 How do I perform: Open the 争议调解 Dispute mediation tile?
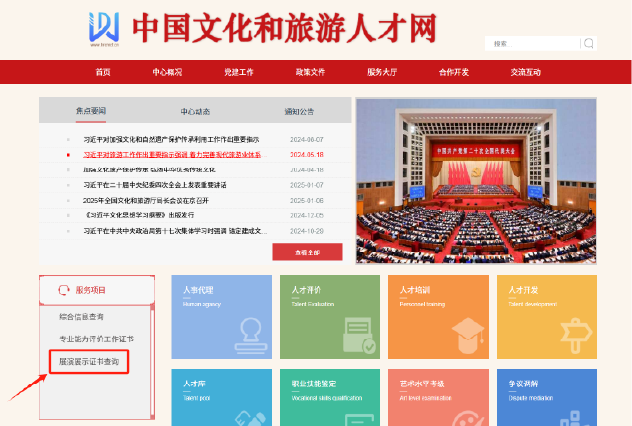547,397
